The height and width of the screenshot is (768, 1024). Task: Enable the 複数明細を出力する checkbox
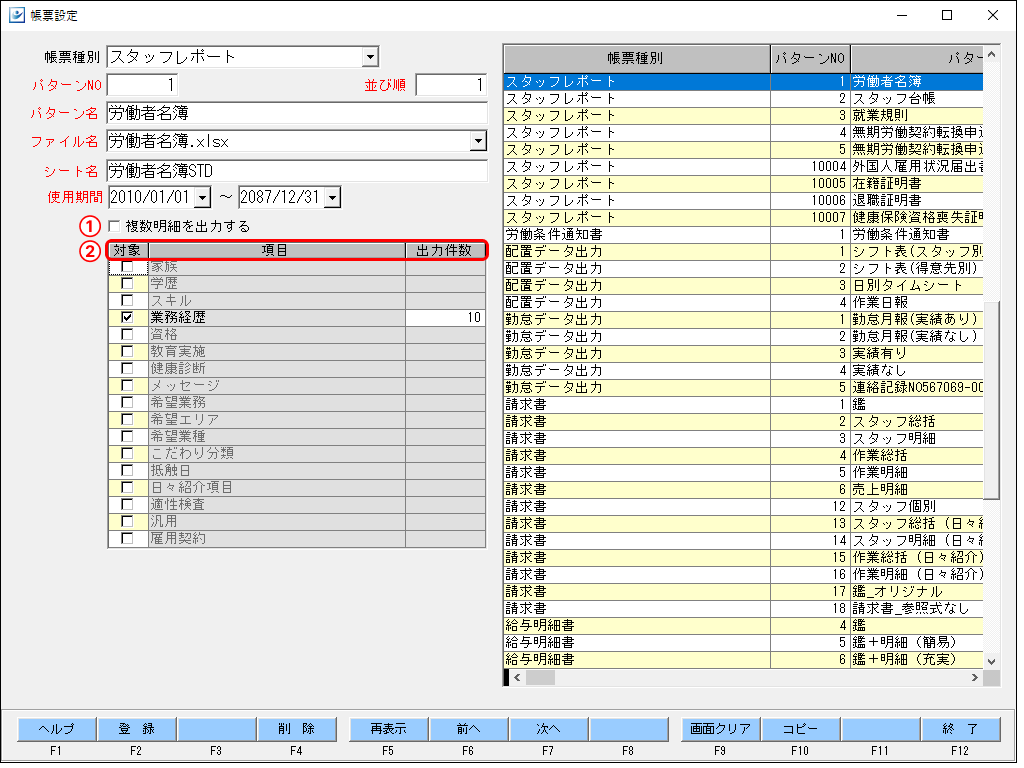point(115,228)
